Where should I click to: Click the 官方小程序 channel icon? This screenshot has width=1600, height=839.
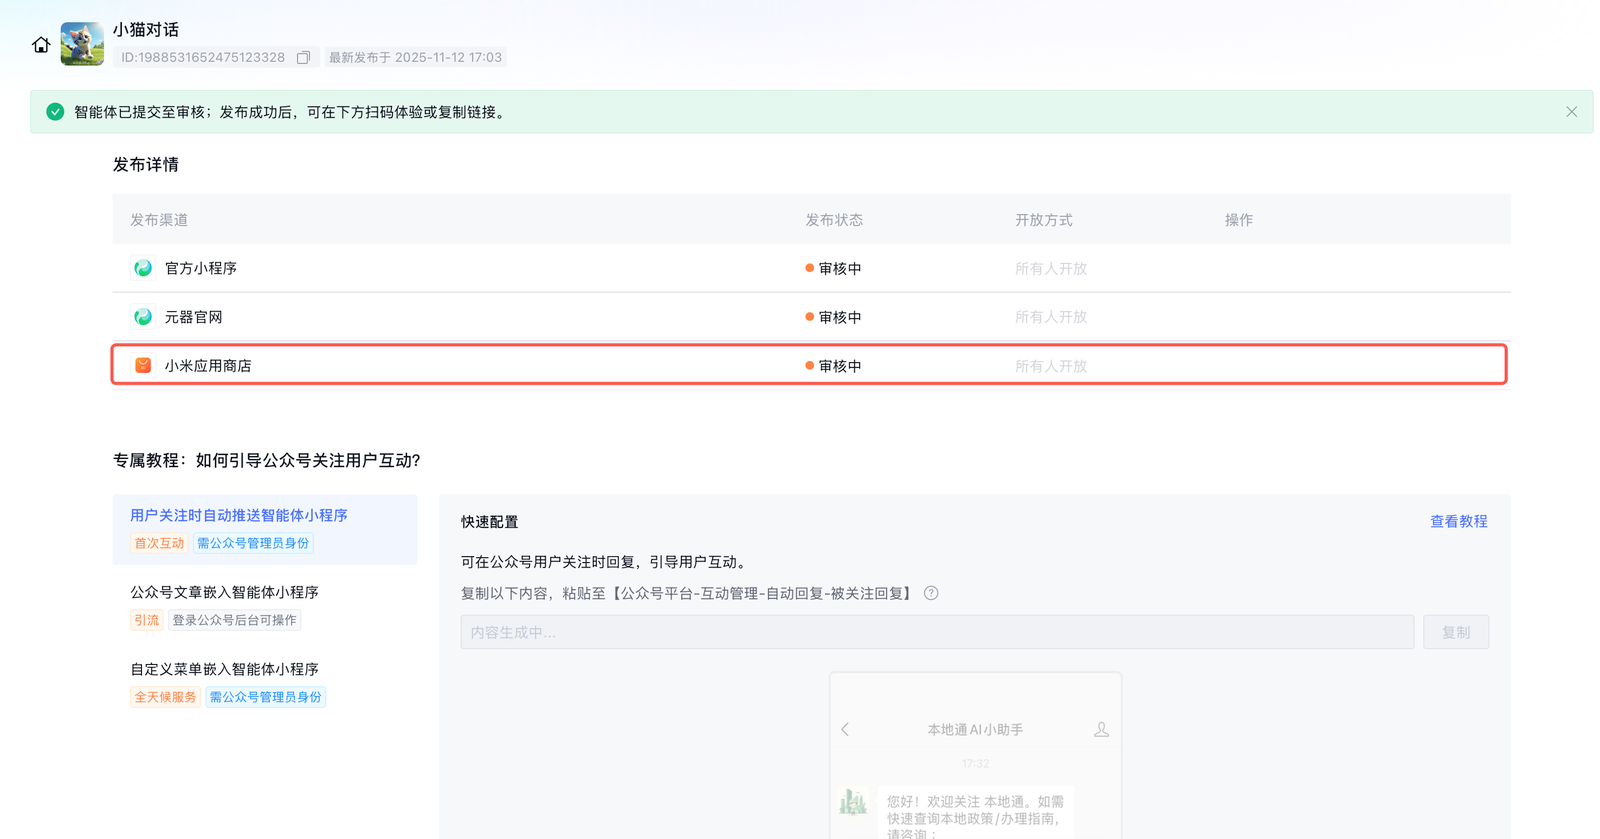(x=143, y=268)
